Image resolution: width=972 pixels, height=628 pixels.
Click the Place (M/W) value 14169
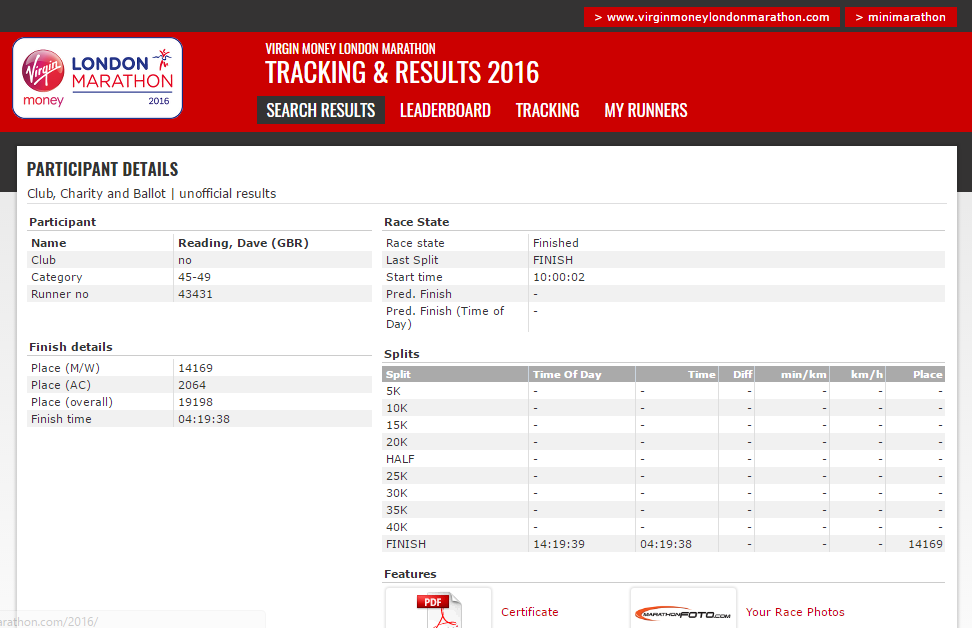195,368
